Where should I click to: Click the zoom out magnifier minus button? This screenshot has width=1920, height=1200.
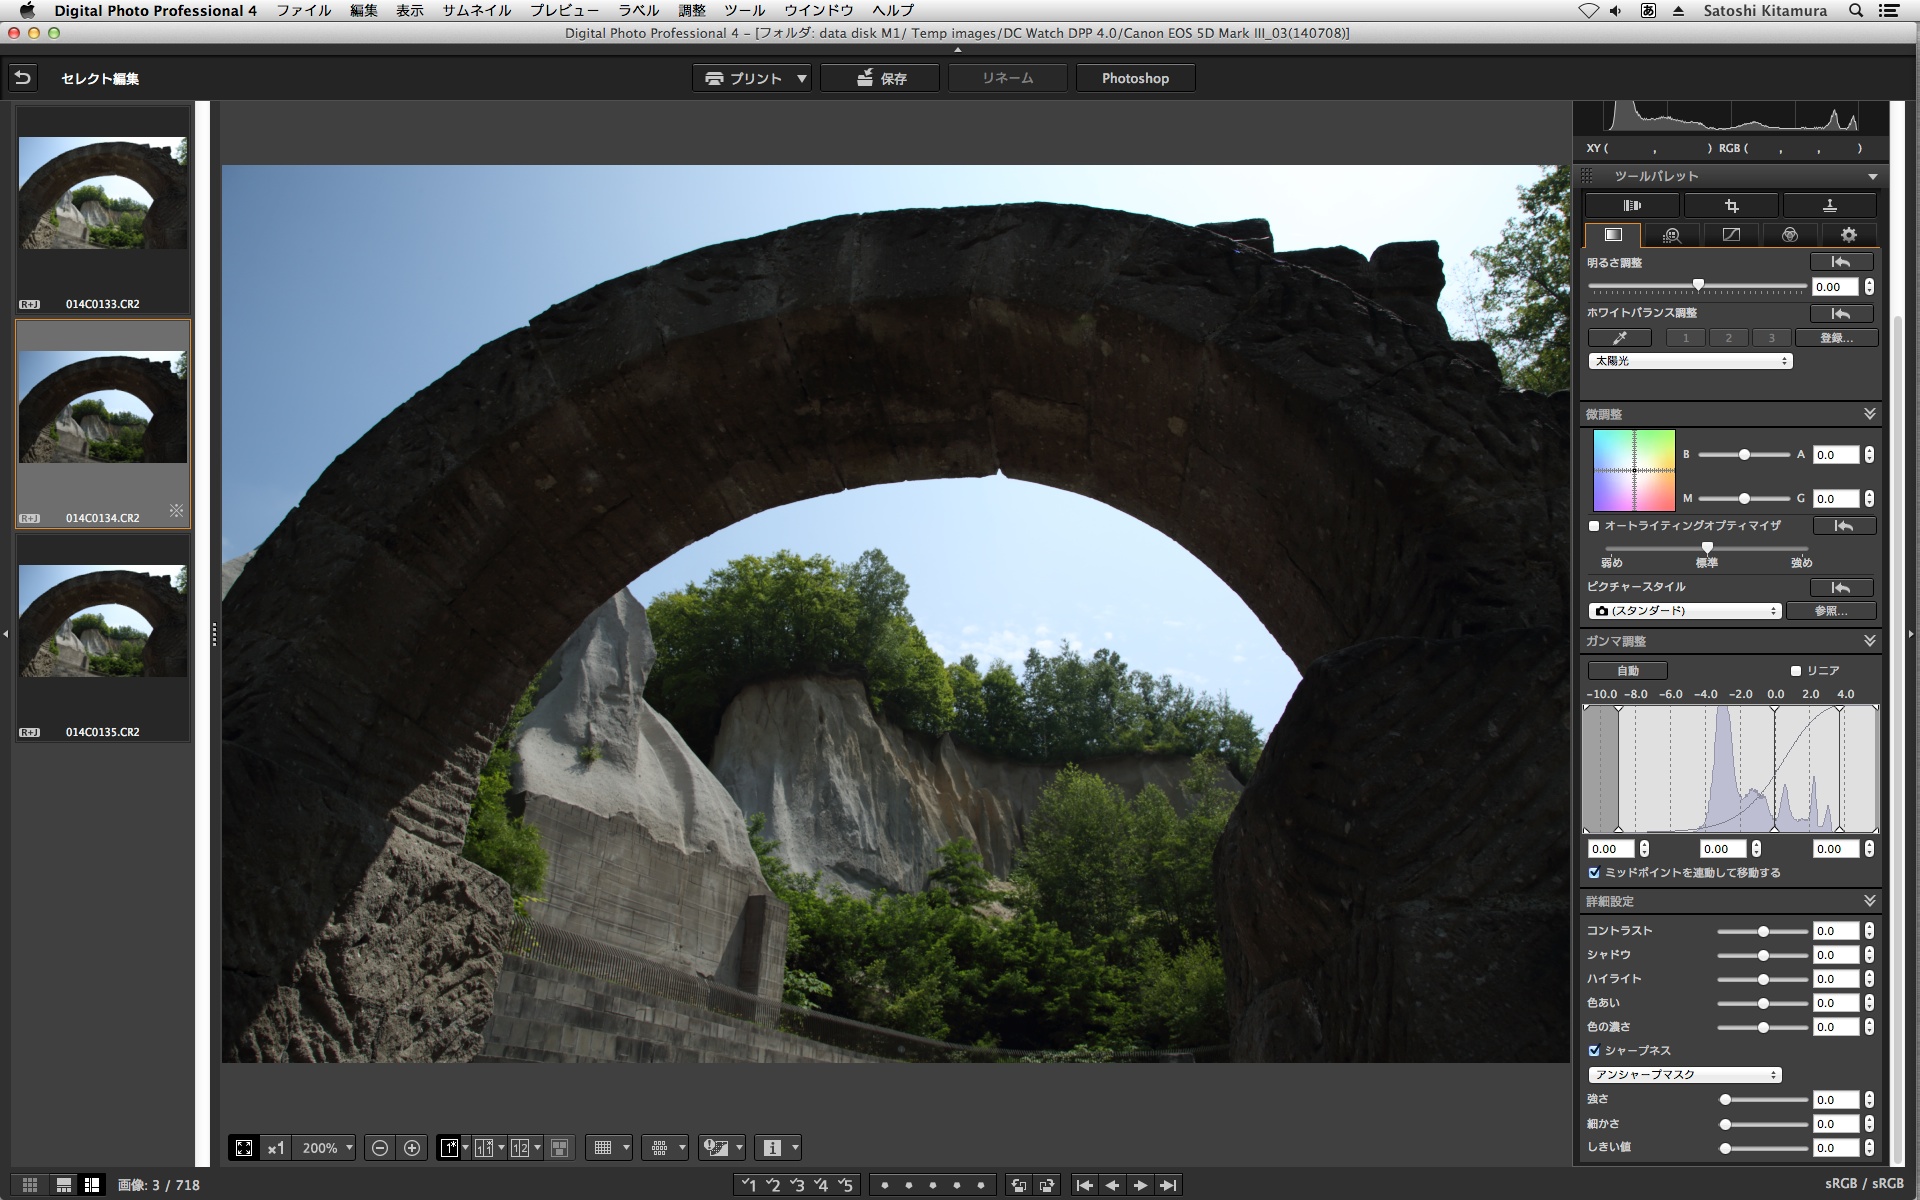pos(380,1148)
